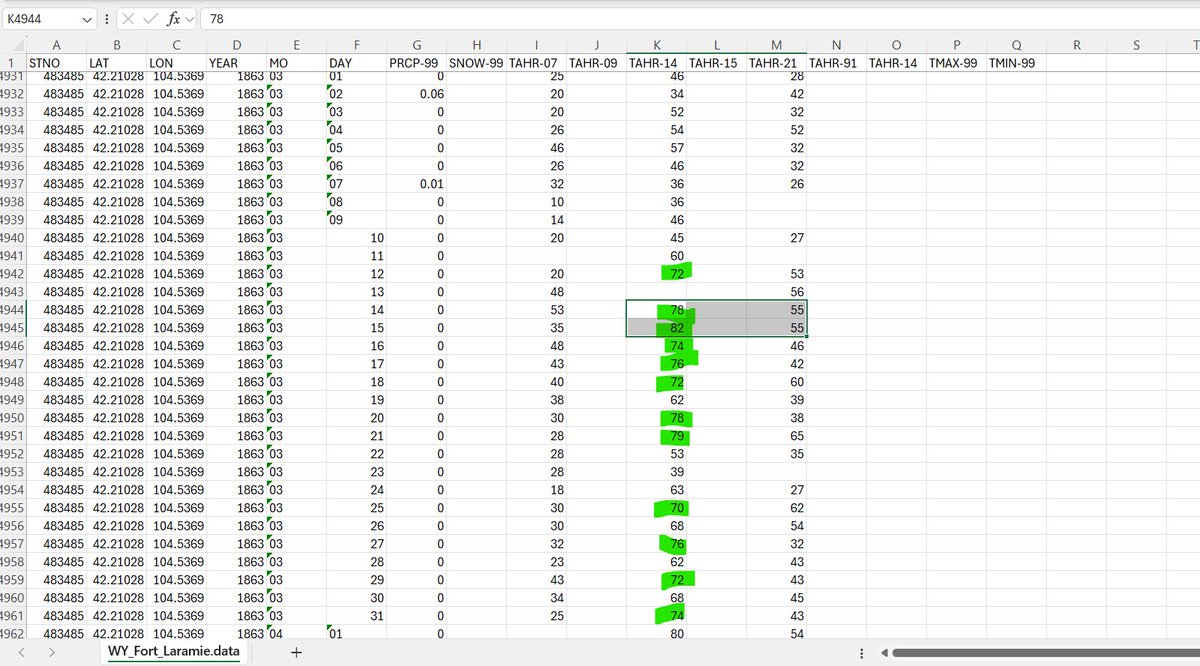Select the DAY cell containing 31
Screen dimensions: 1200x666
356,616
